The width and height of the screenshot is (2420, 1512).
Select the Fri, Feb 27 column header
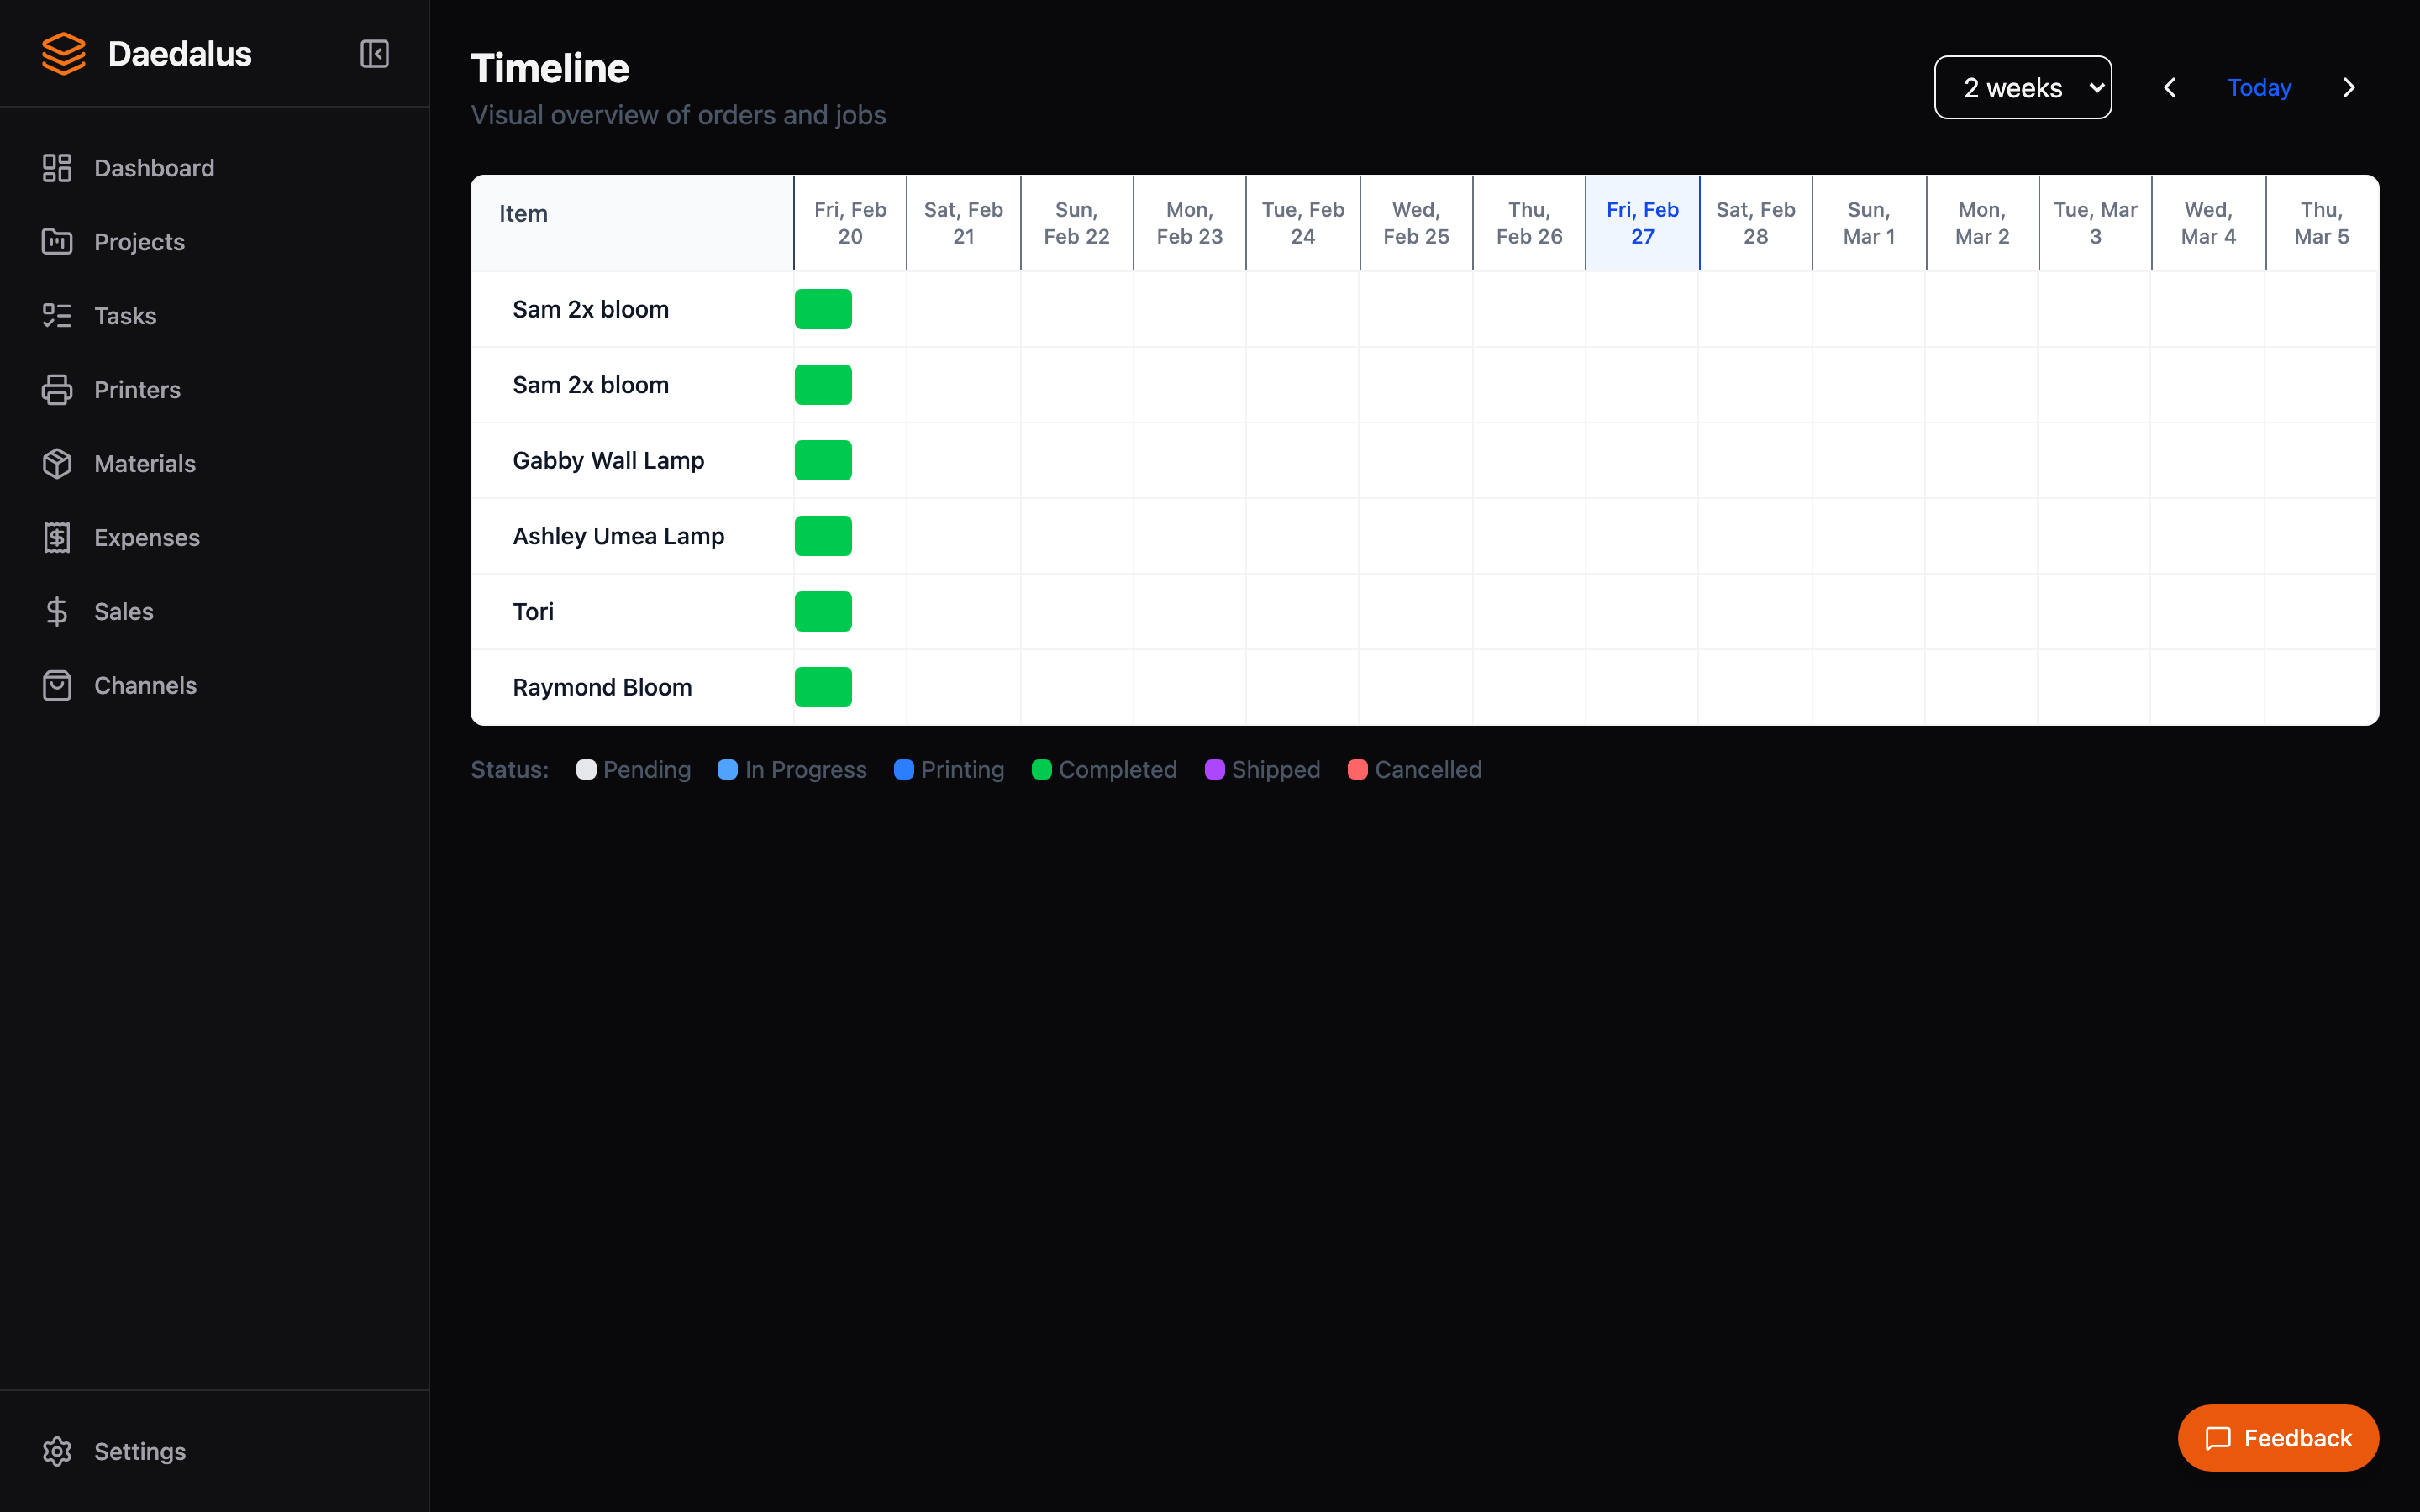[x=1642, y=222]
